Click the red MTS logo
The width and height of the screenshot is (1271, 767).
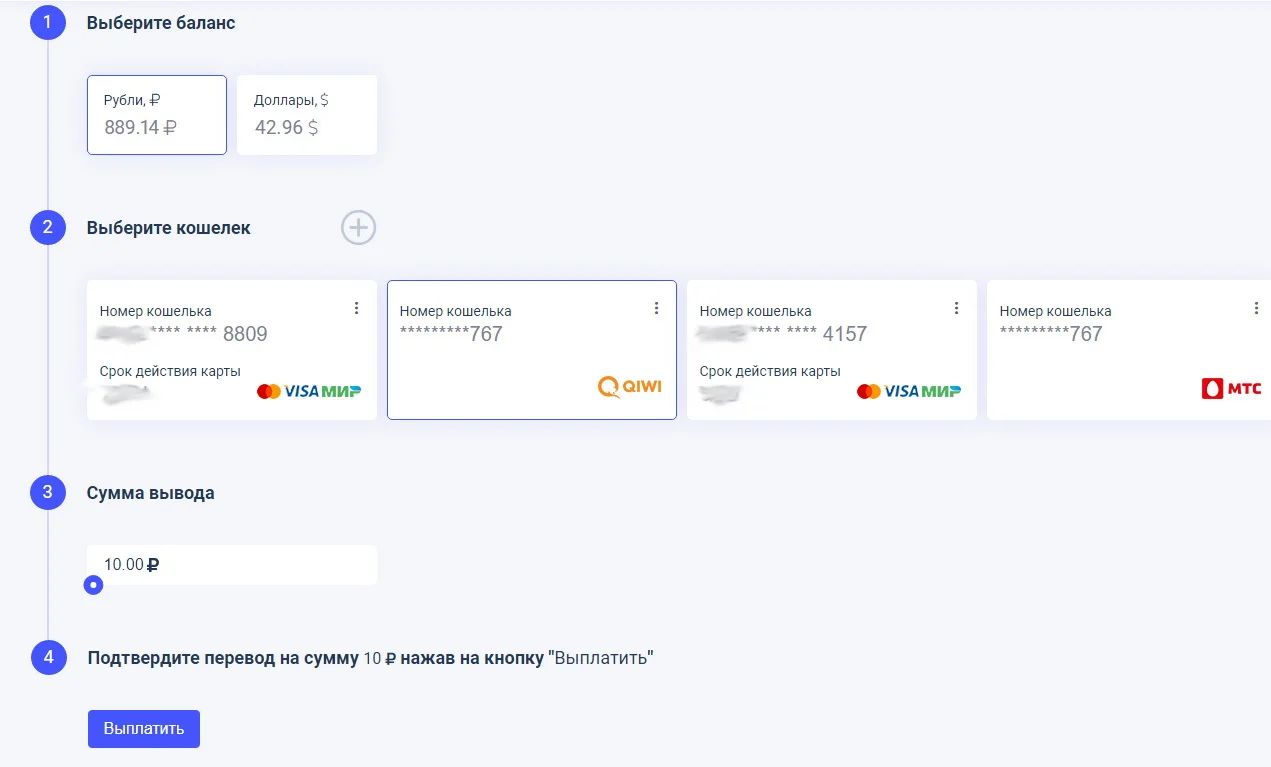pyautogui.click(x=1232, y=389)
